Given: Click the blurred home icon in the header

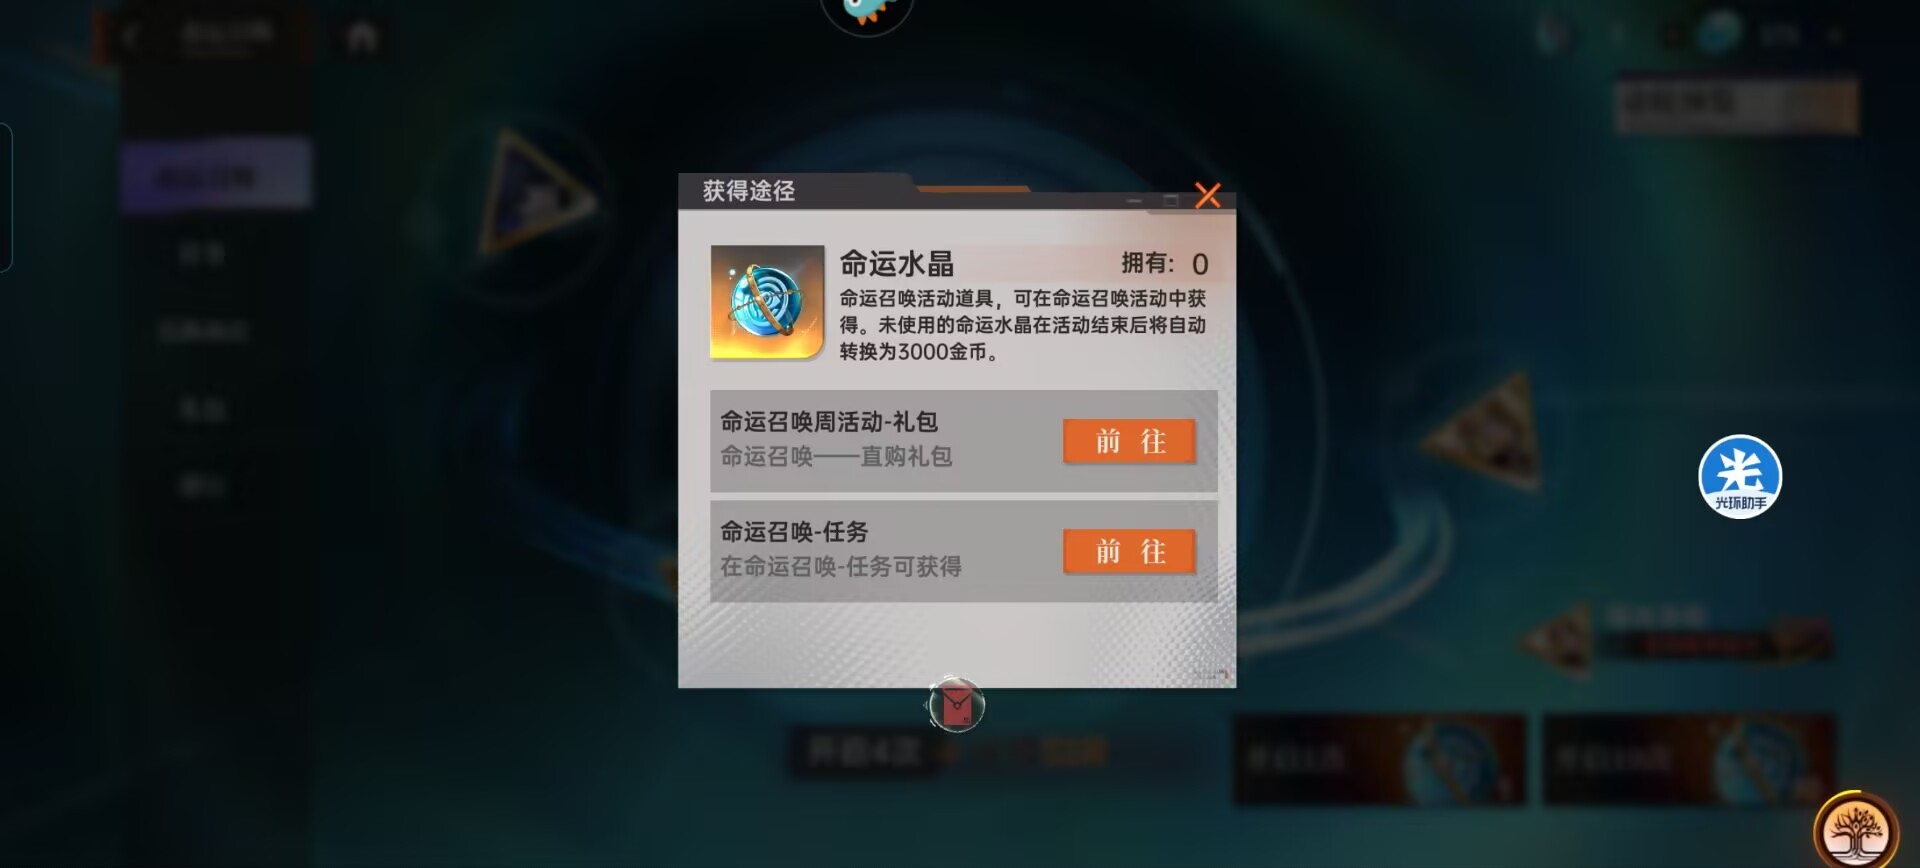Looking at the screenshot, I should tap(362, 38).
